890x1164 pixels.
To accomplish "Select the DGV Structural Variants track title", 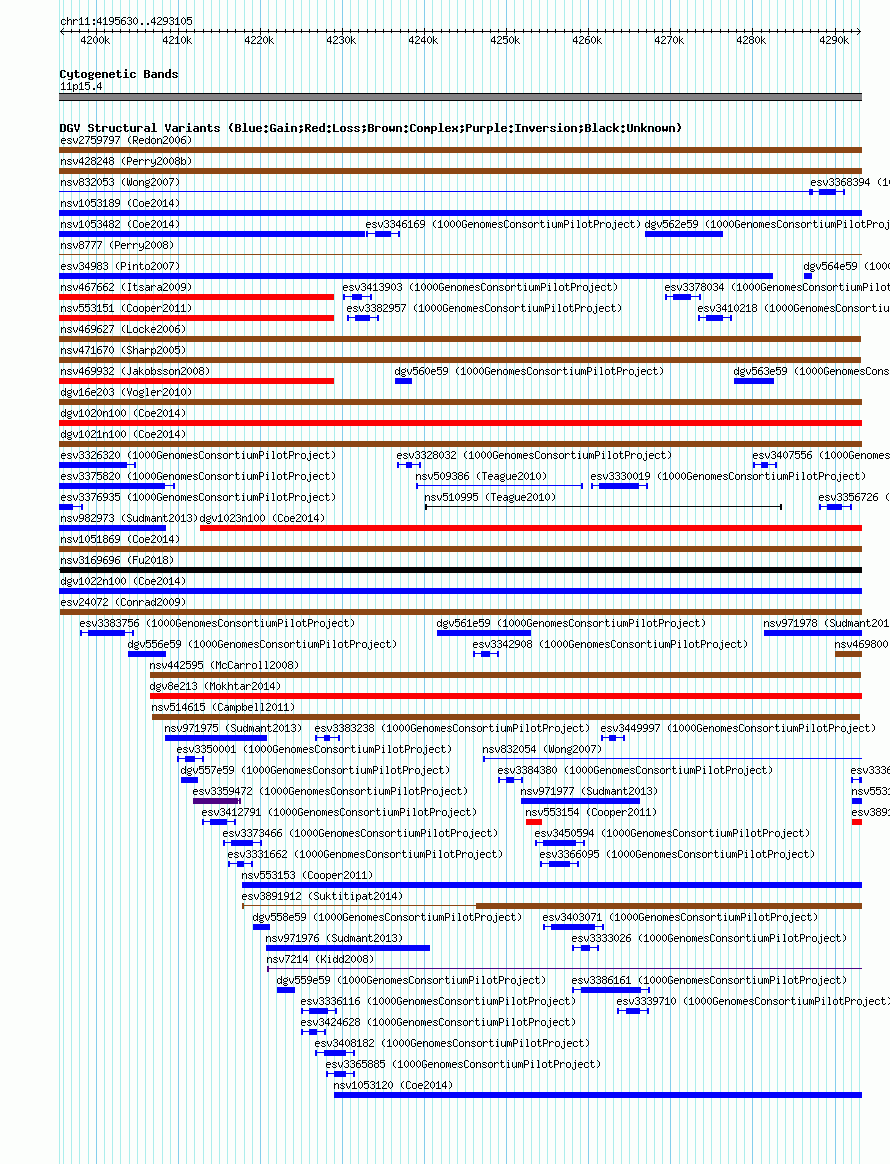I will (x=370, y=128).
